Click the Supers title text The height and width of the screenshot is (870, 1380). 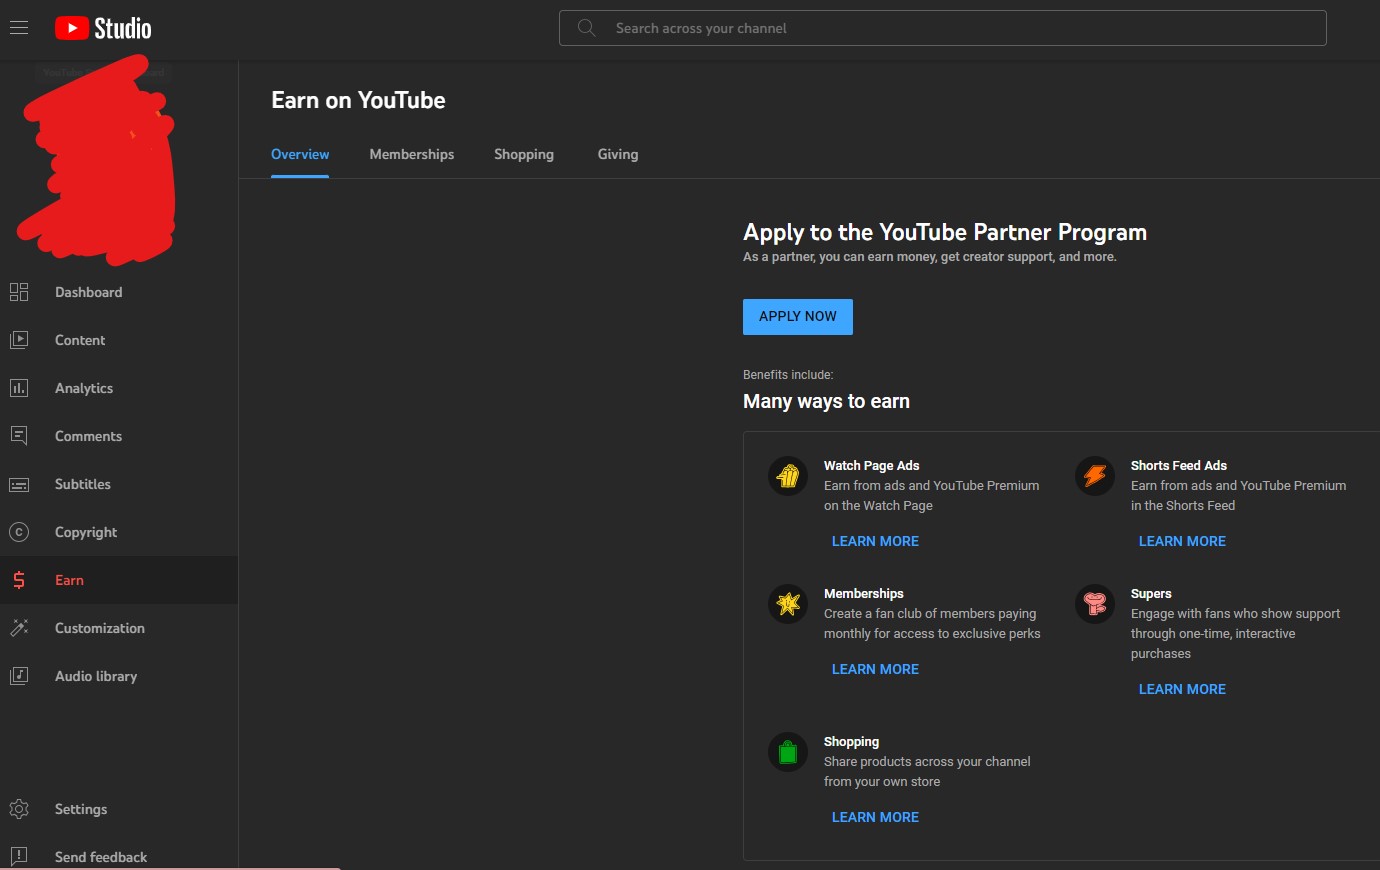tap(1151, 593)
